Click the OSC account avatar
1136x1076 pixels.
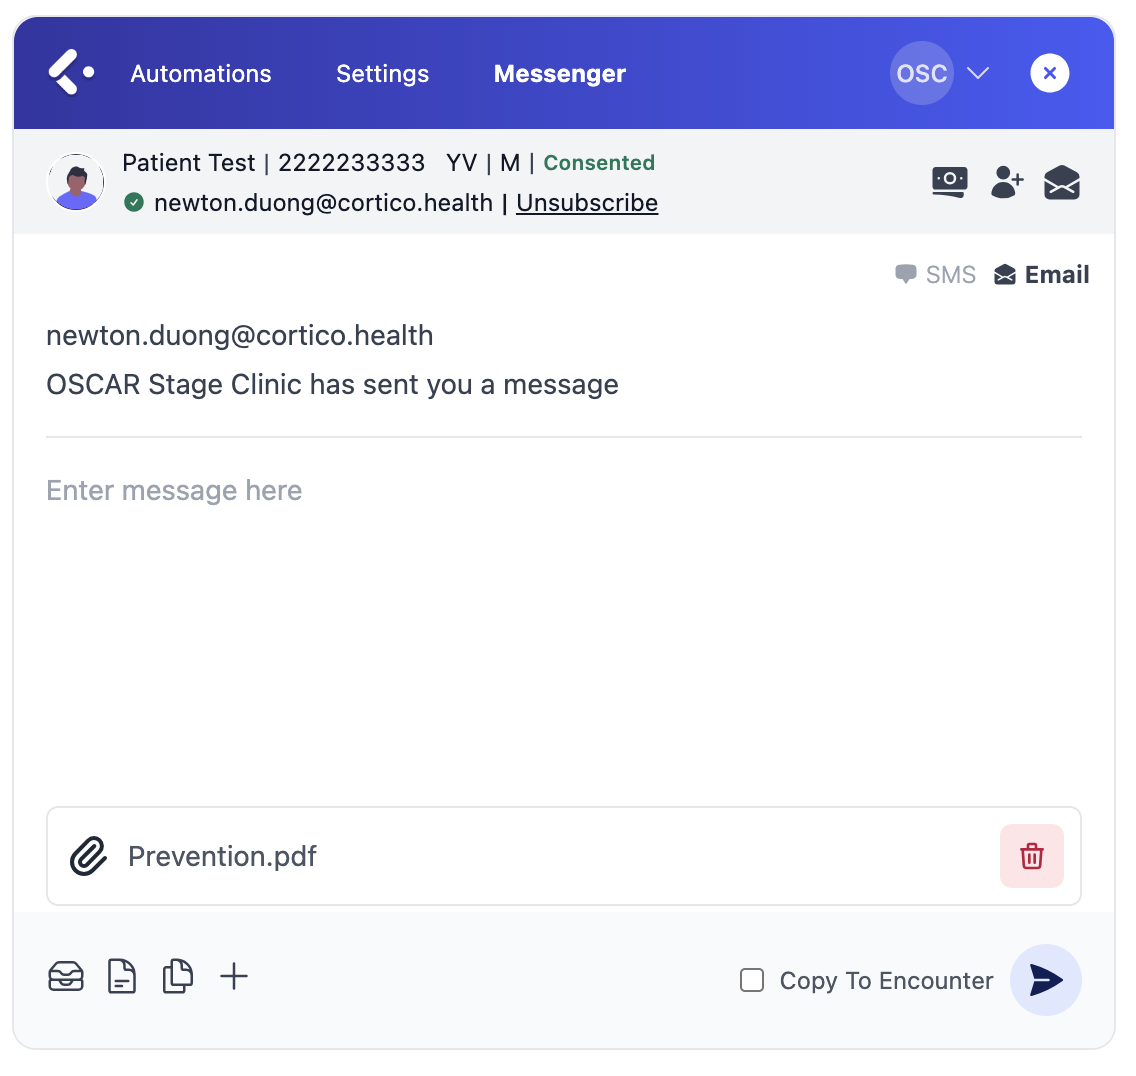tap(922, 73)
